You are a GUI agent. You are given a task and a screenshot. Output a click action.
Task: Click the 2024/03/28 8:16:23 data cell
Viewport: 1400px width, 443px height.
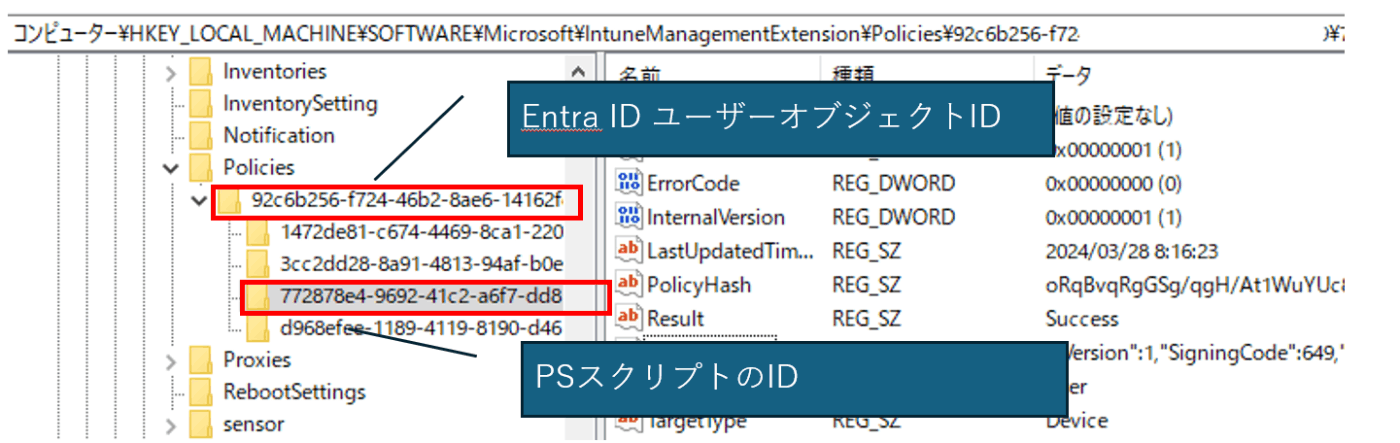coord(1131,251)
